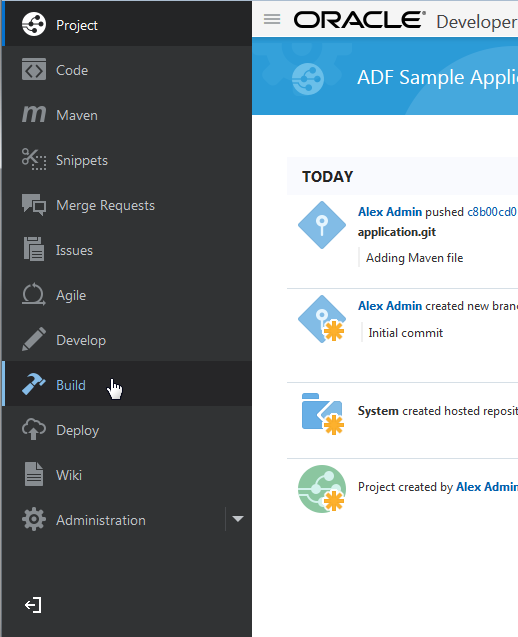The width and height of the screenshot is (518, 637).
Task: Click the ADF Sample project header icon
Action: click(x=308, y=79)
